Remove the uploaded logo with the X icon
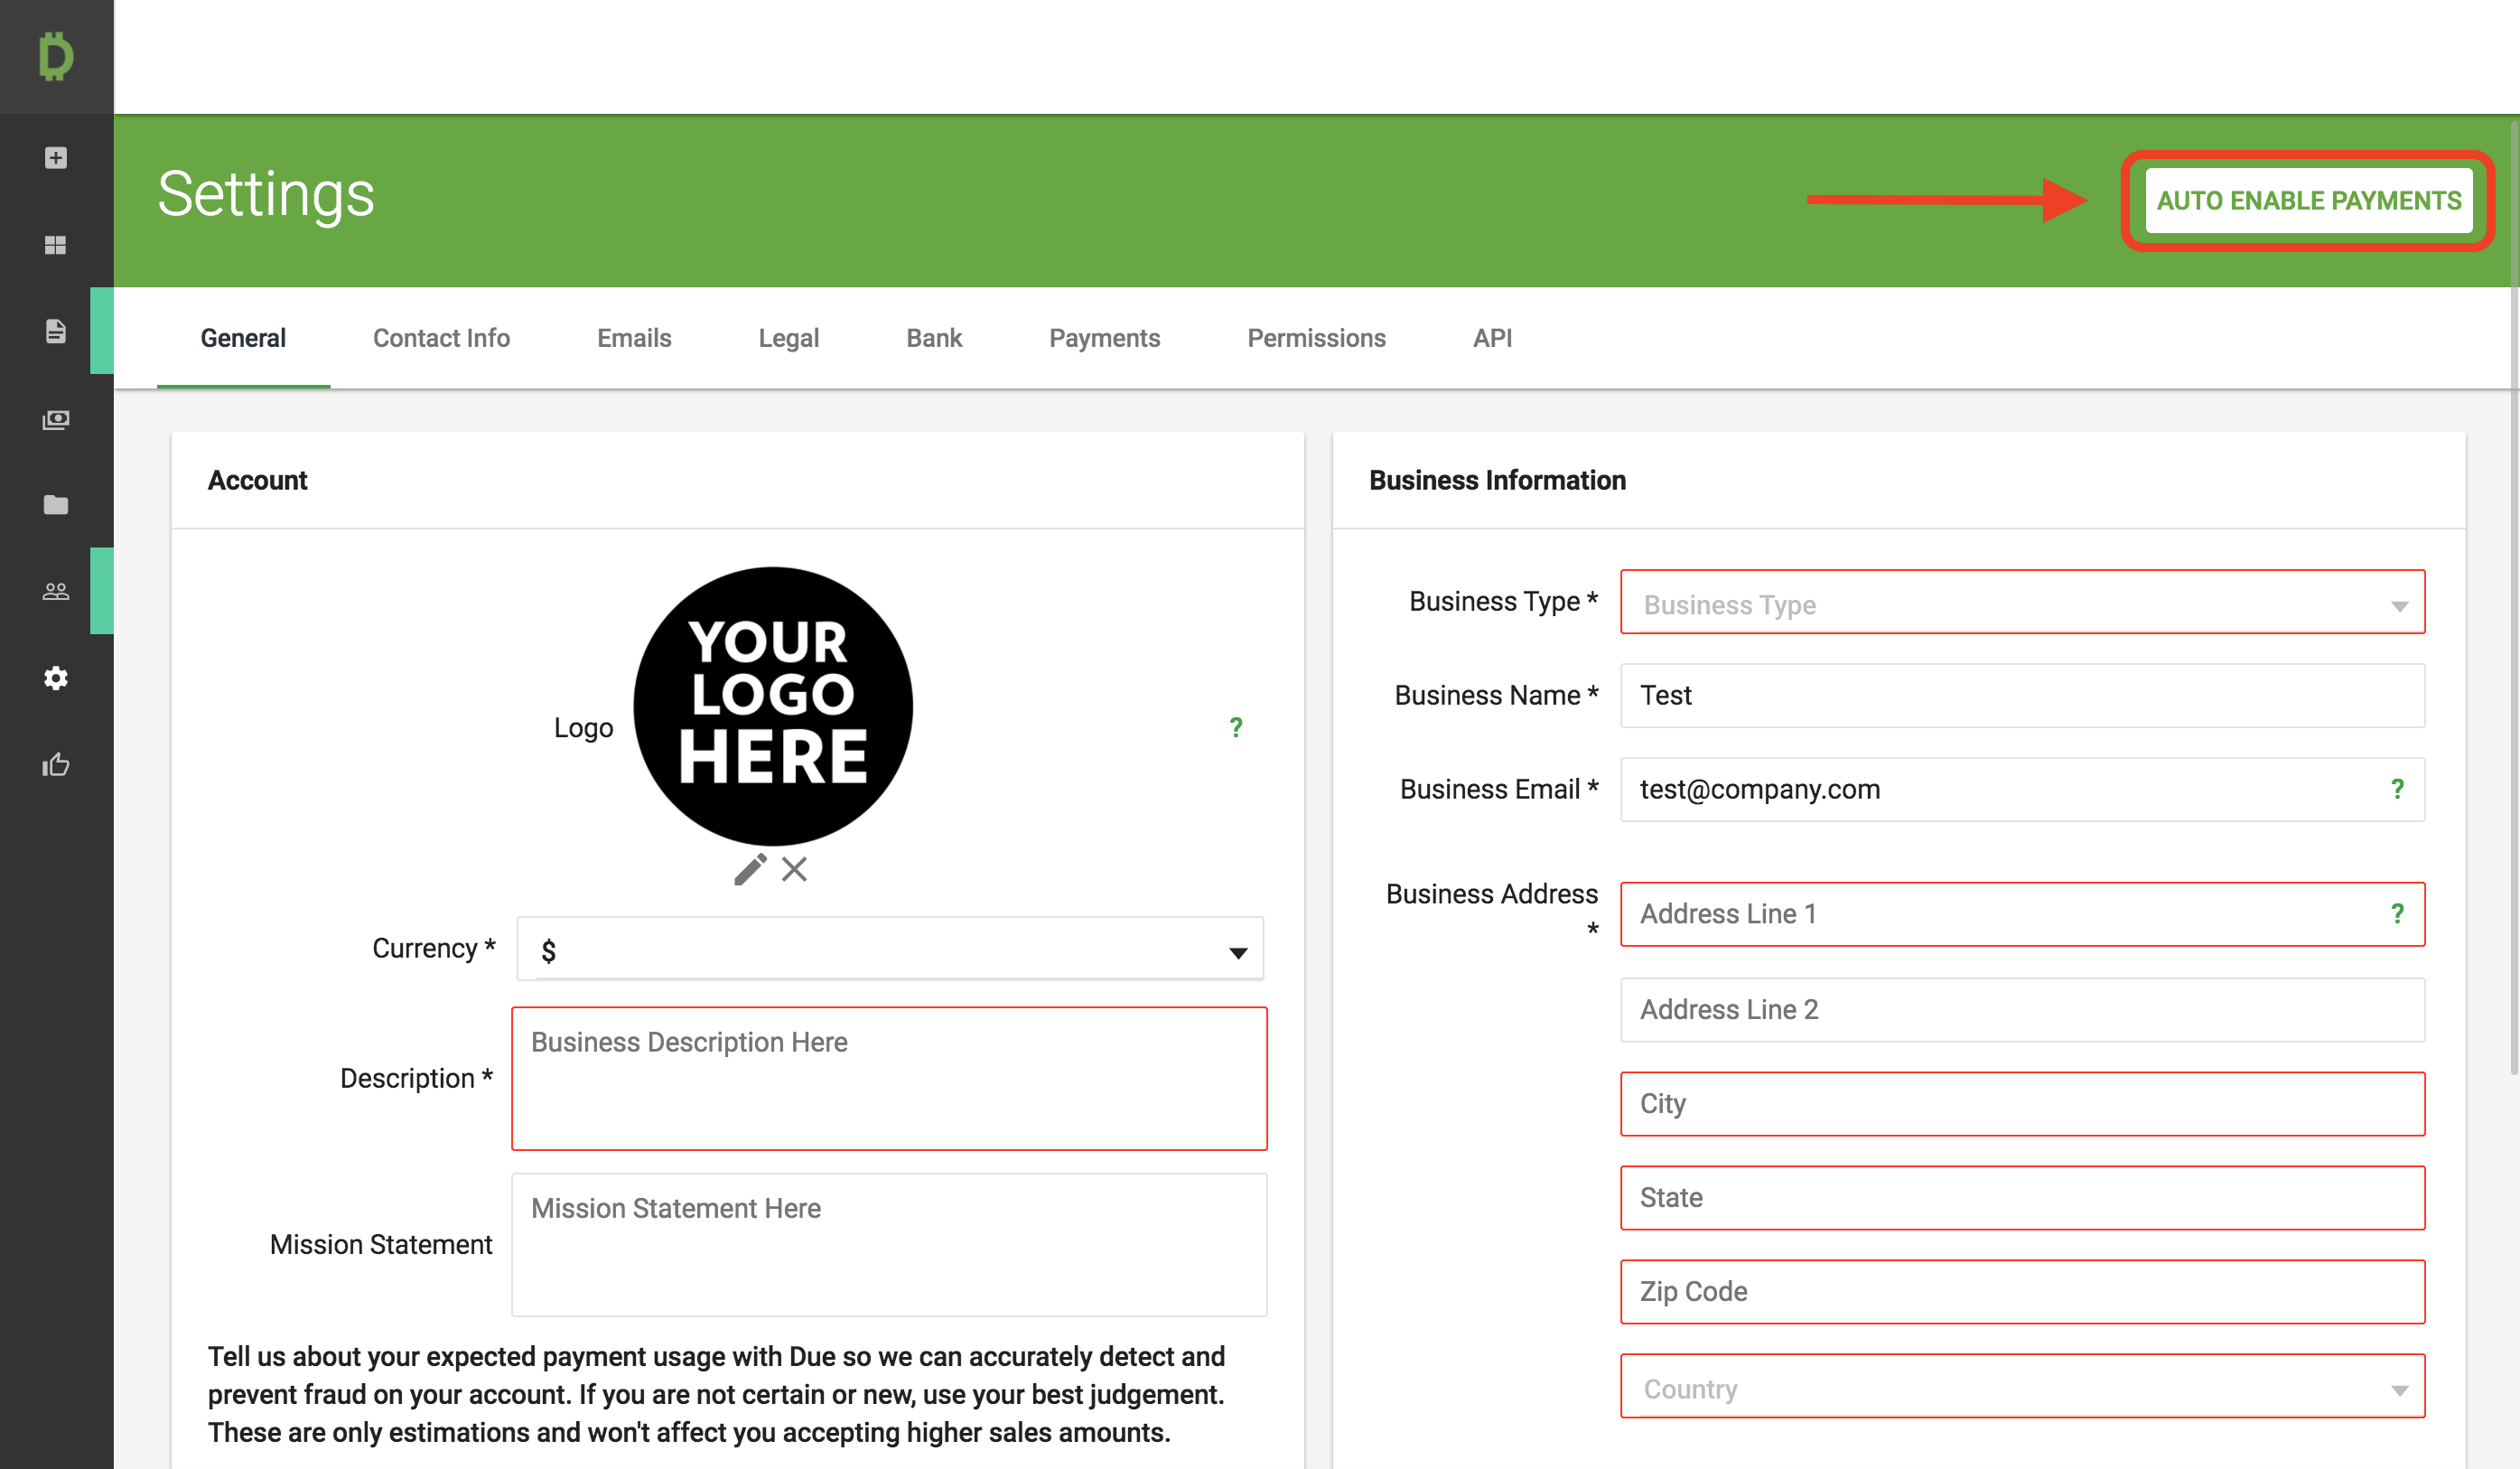The image size is (2520, 1469). click(x=795, y=869)
